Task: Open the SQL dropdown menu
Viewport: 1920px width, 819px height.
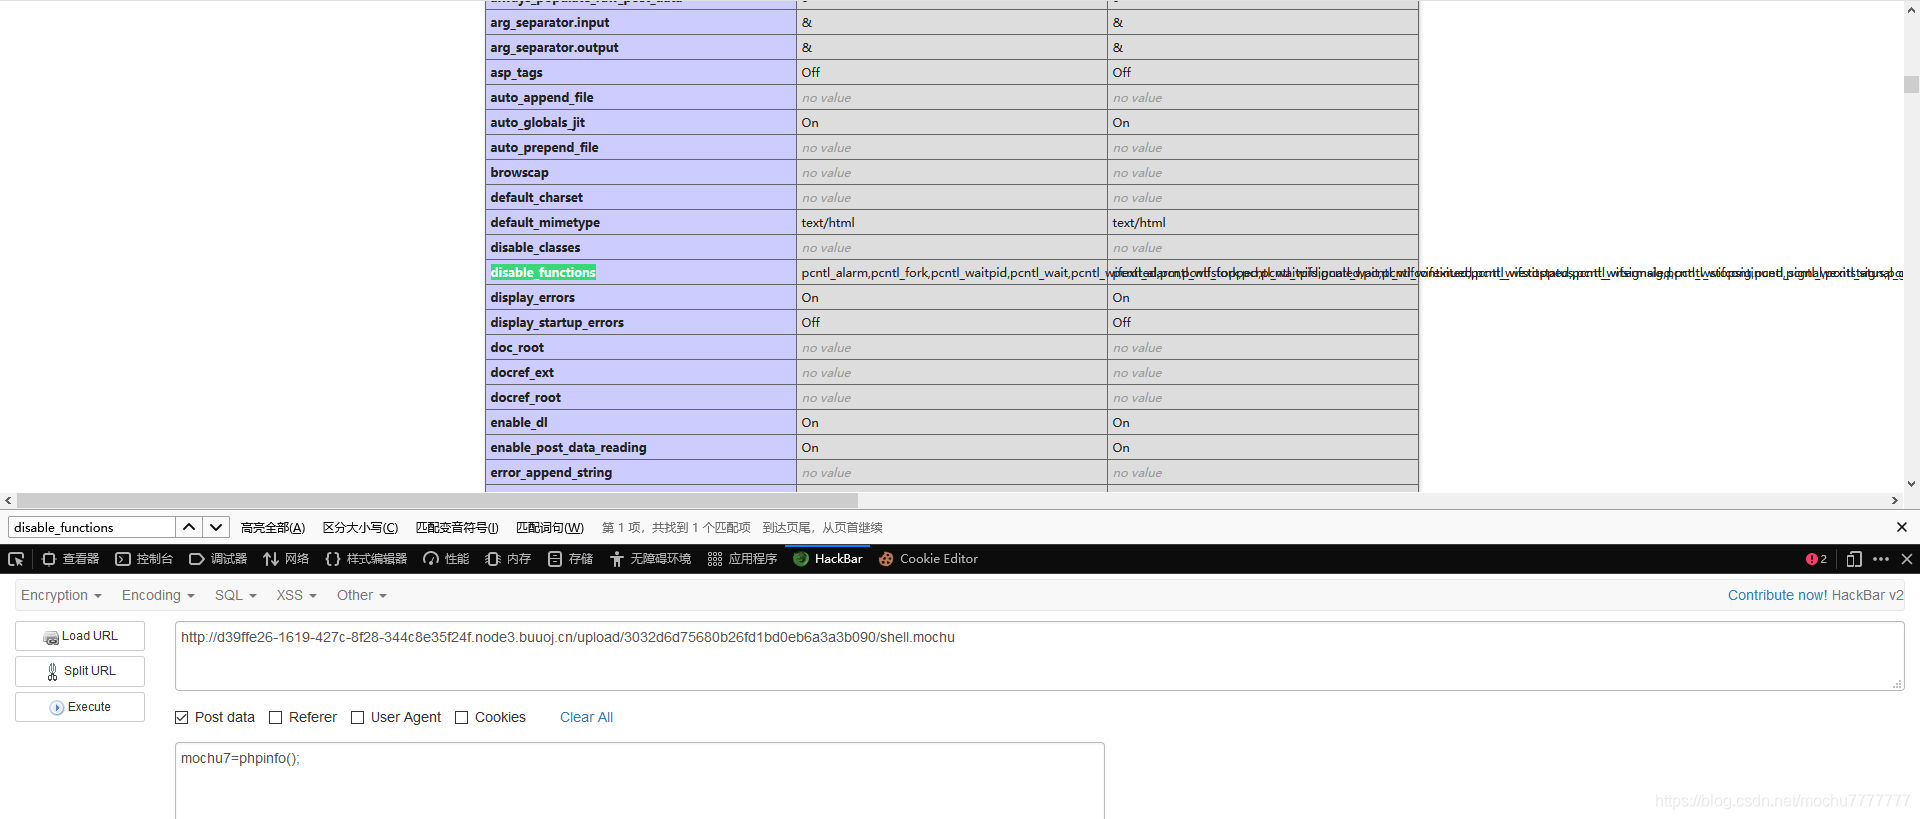Action: [x=236, y=595]
